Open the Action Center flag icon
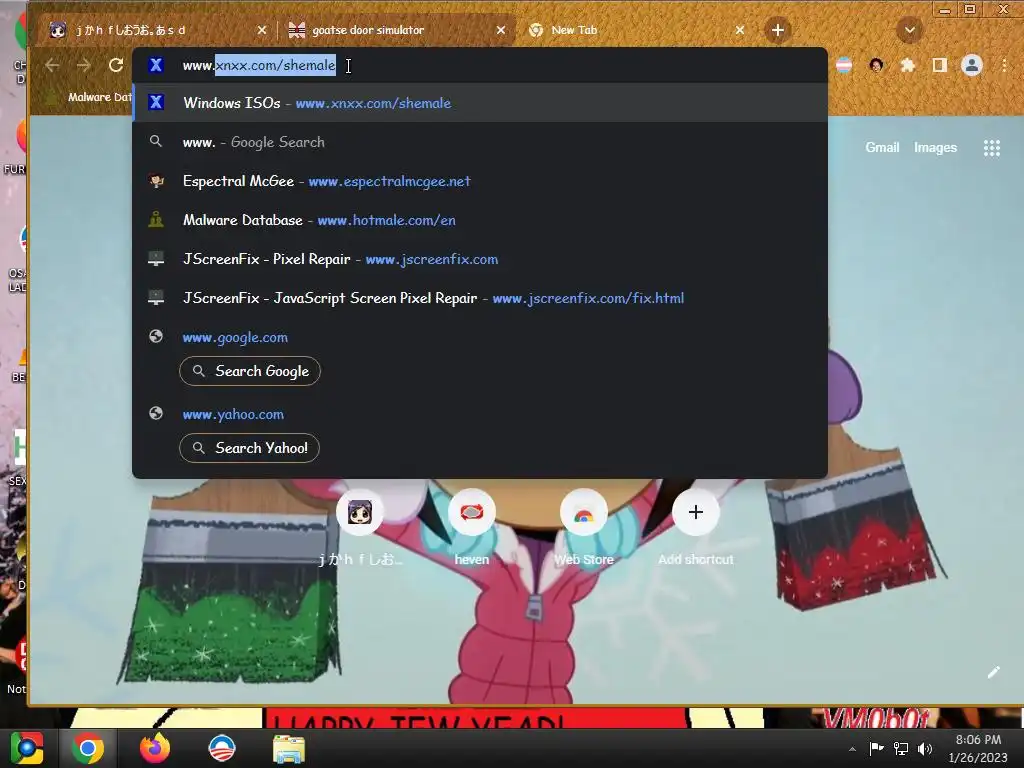This screenshot has height=768, width=1024. point(876,749)
